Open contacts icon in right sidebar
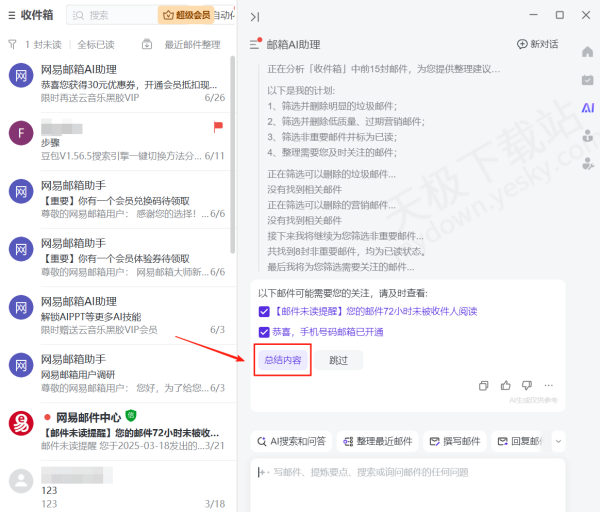600x512 pixels. 588,136
